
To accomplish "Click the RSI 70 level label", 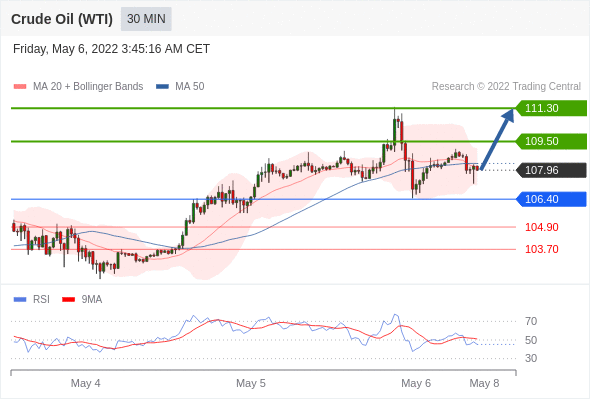I will point(531,321).
